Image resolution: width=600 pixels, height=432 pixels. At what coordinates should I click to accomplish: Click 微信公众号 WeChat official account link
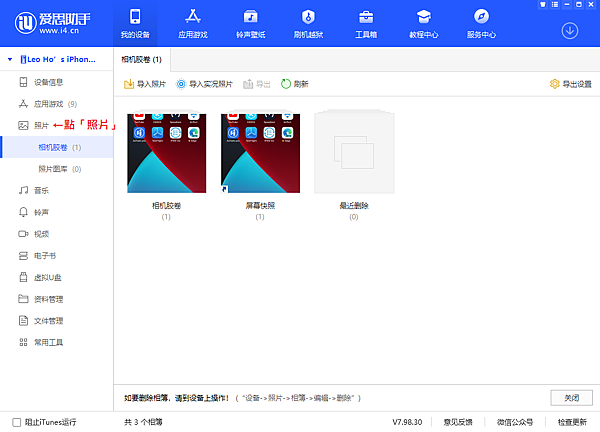point(515,422)
